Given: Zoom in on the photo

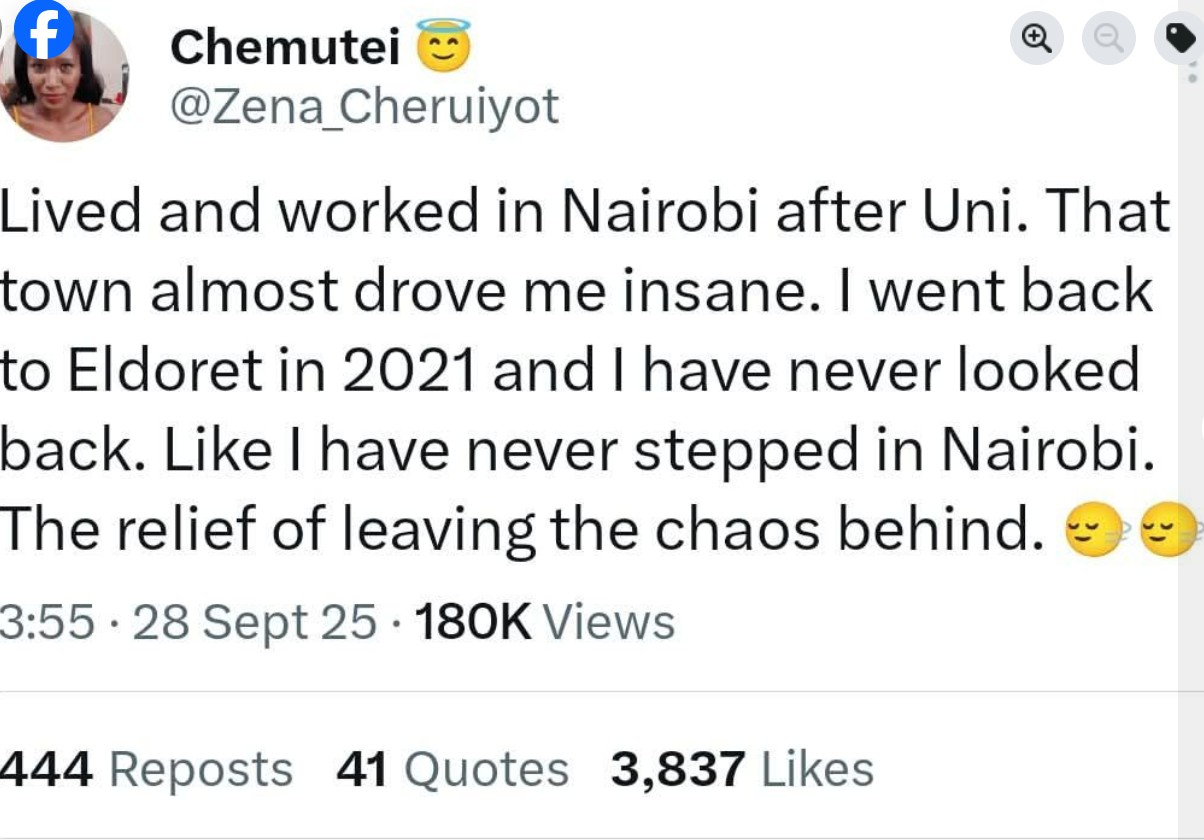Looking at the screenshot, I should [1036, 38].
